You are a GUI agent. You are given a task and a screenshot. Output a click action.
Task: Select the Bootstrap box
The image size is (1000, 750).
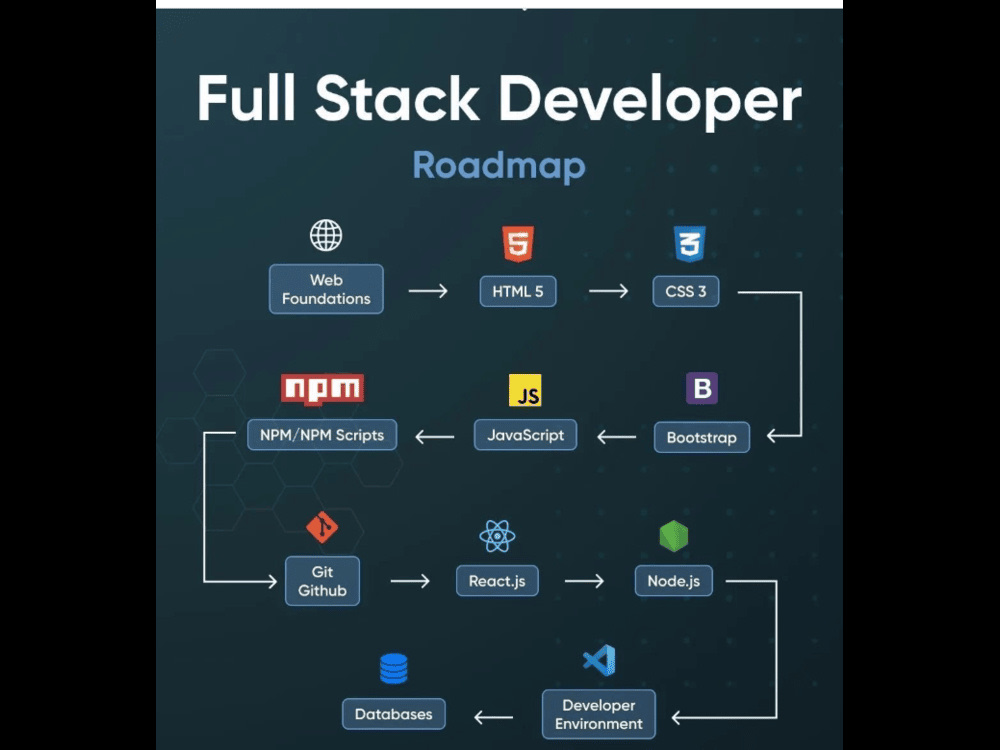pos(702,438)
